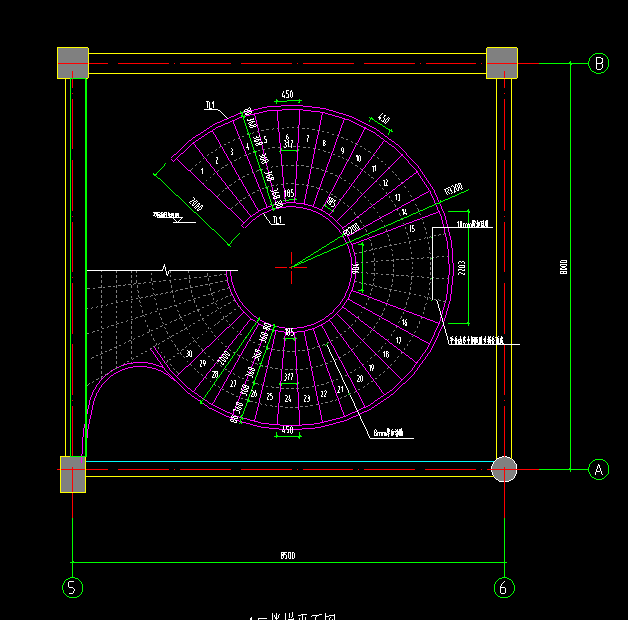
Task: Click the break line symbol on left dashed line
Action: pos(165,269)
